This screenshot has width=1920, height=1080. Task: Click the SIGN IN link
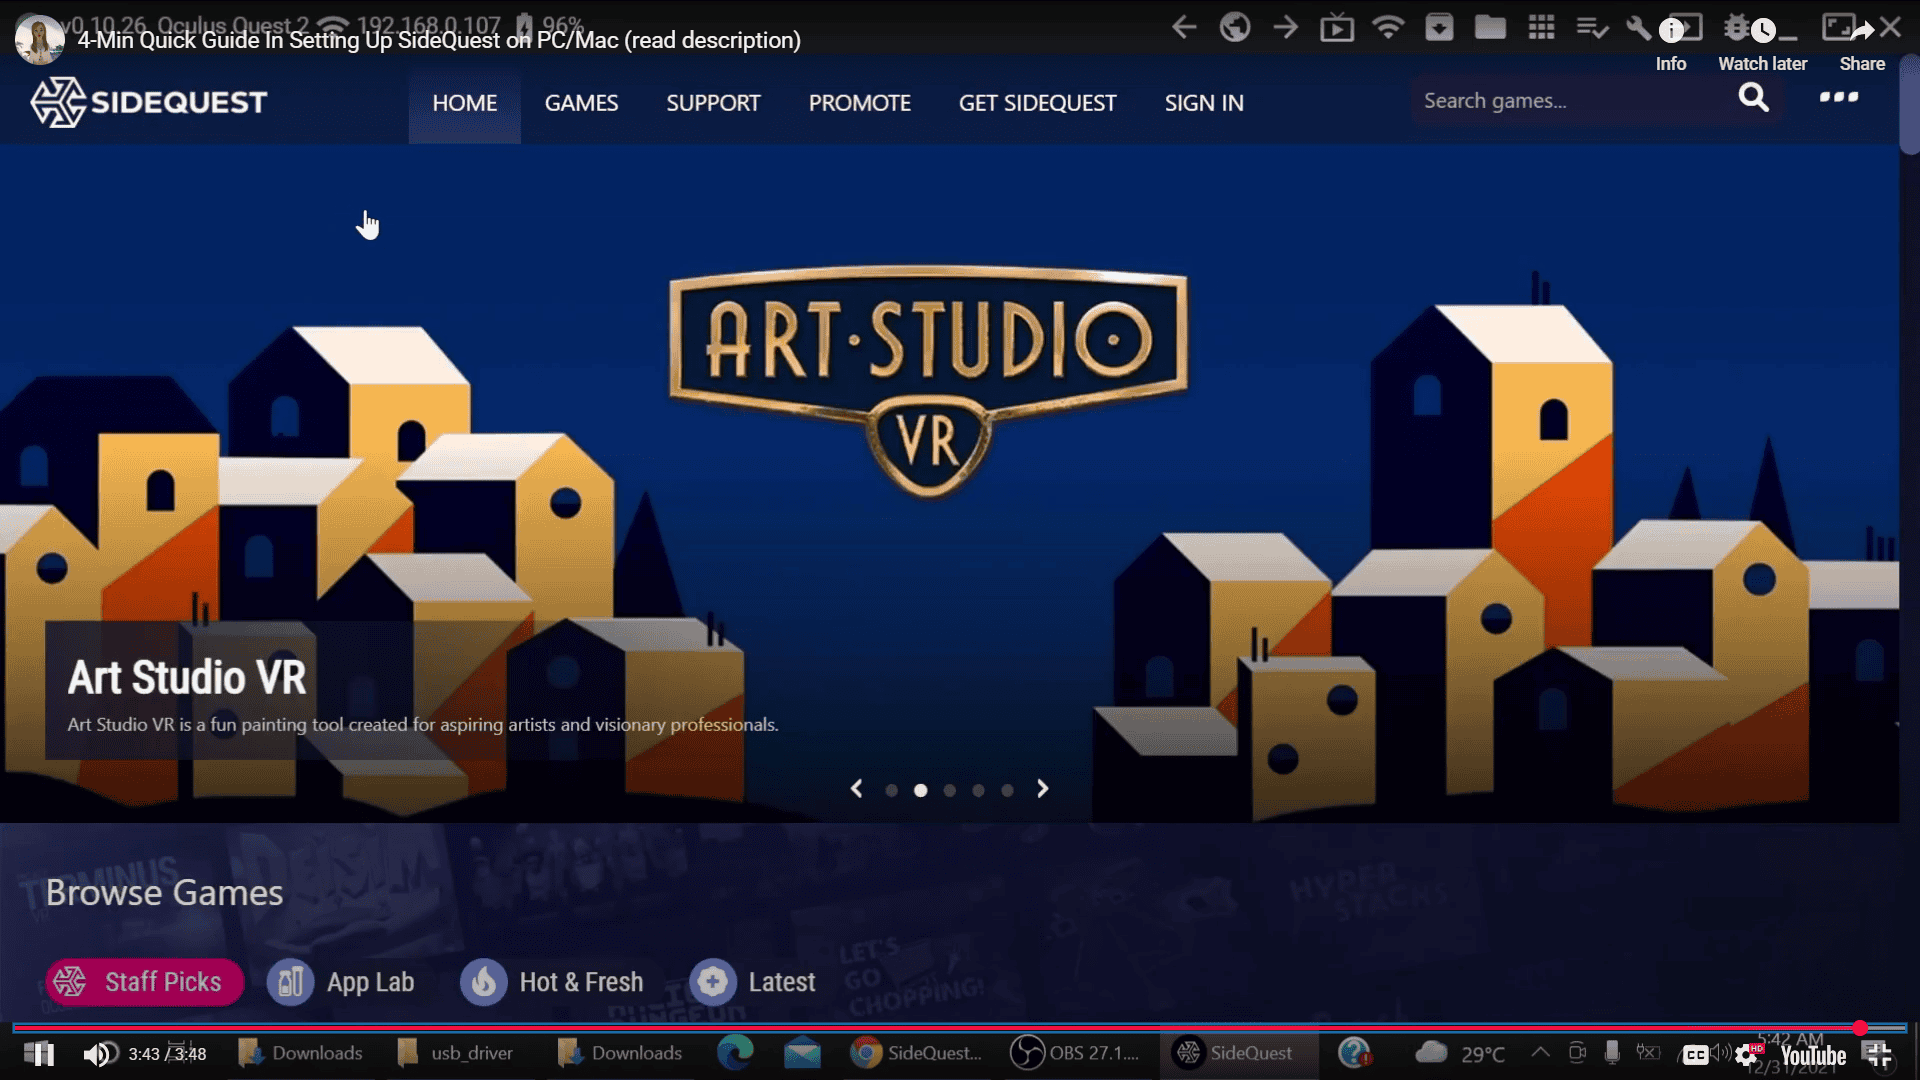(x=1204, y=103)
